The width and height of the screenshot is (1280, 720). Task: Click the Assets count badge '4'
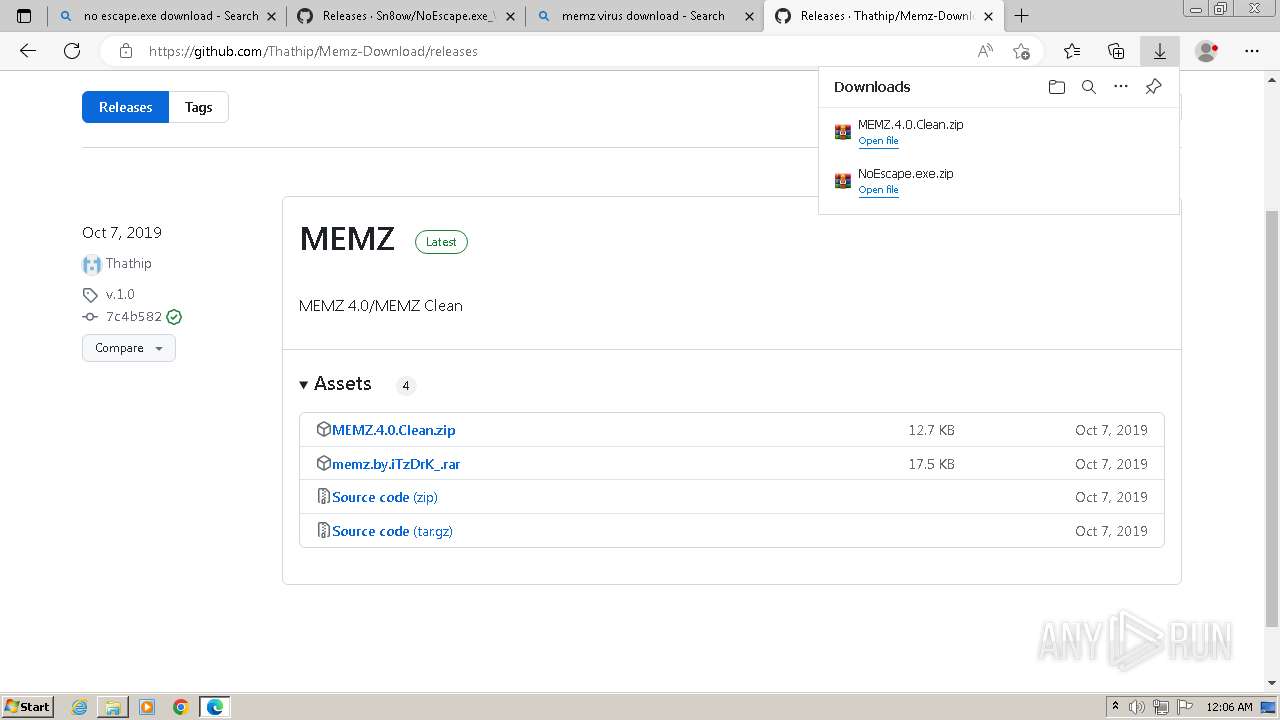pyautogui.click(x=405, y=385)
